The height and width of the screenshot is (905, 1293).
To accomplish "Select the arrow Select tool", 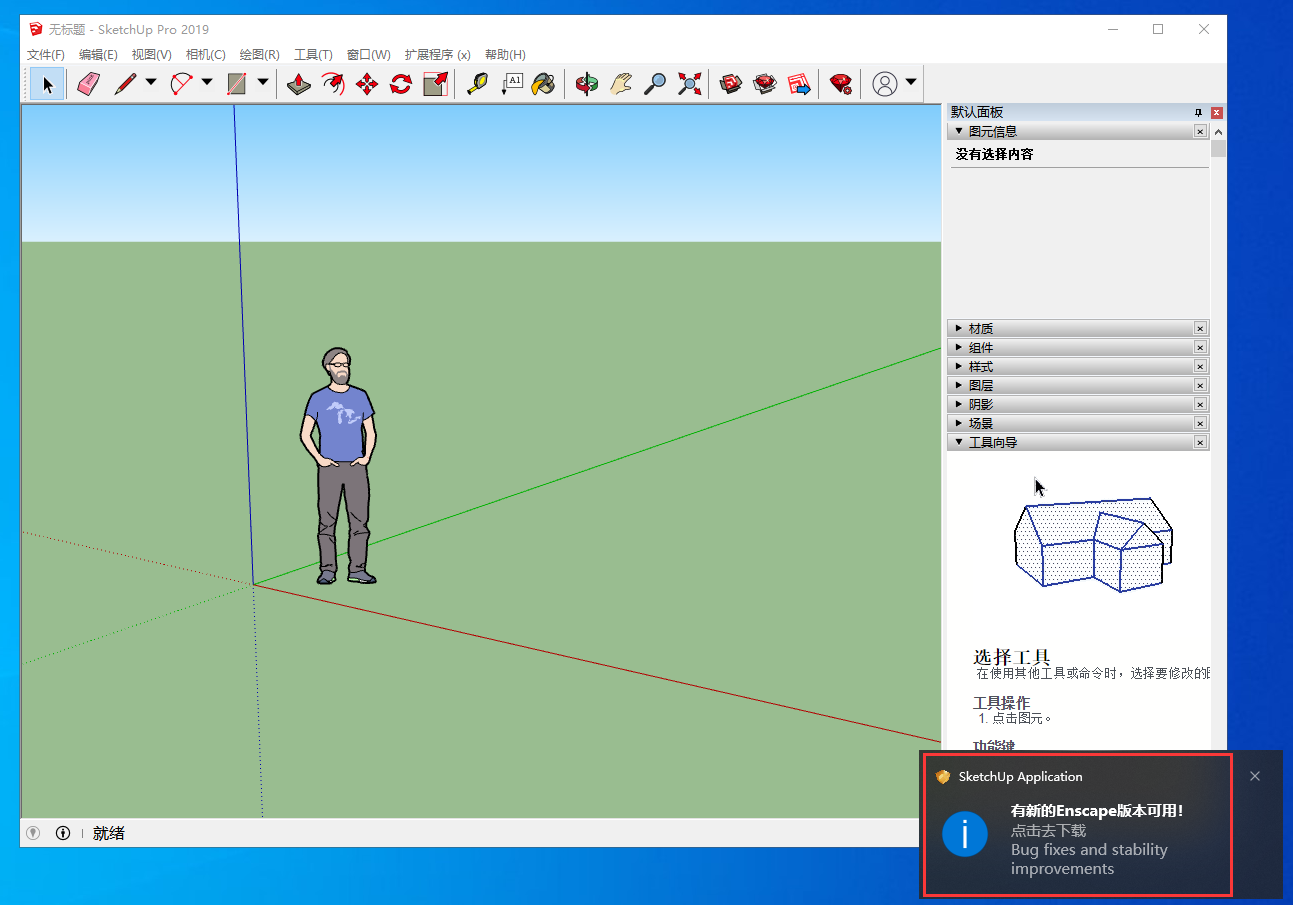I will (x=46, y=84).
